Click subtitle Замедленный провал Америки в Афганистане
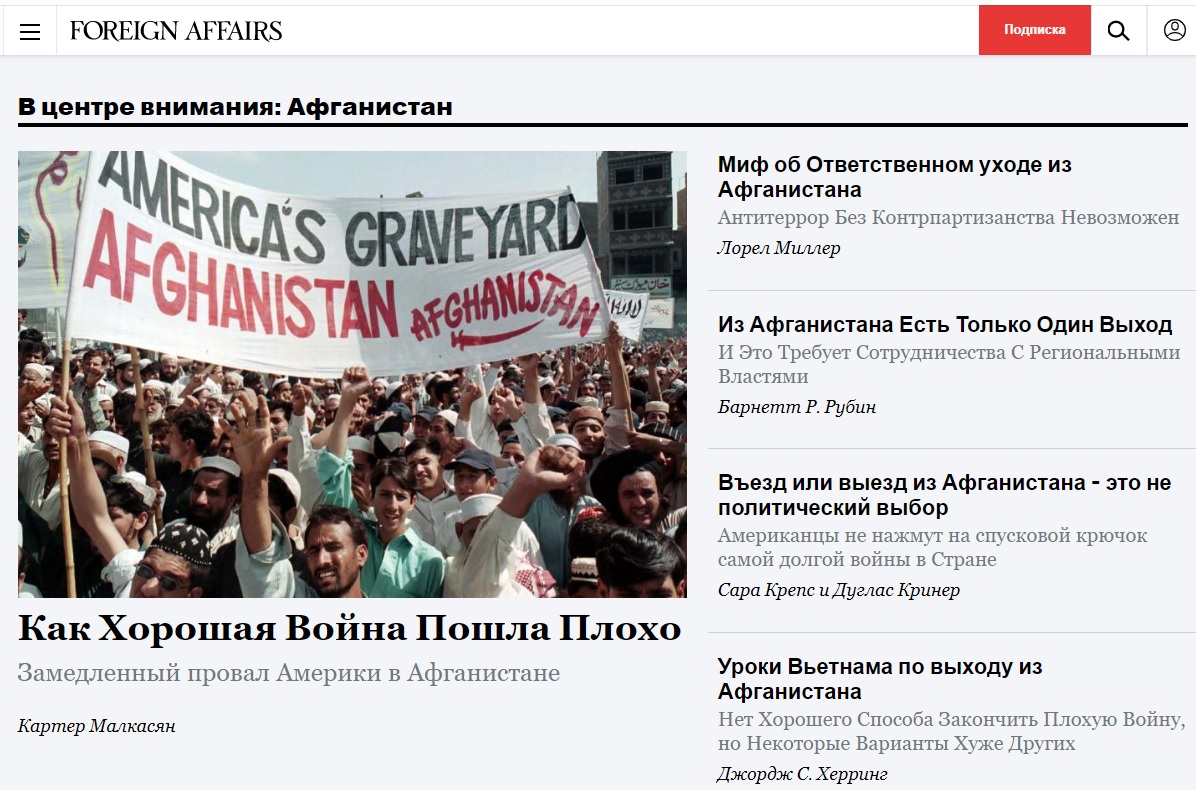The width and height of the screenshot is (1196, 790). pos(288,673)
